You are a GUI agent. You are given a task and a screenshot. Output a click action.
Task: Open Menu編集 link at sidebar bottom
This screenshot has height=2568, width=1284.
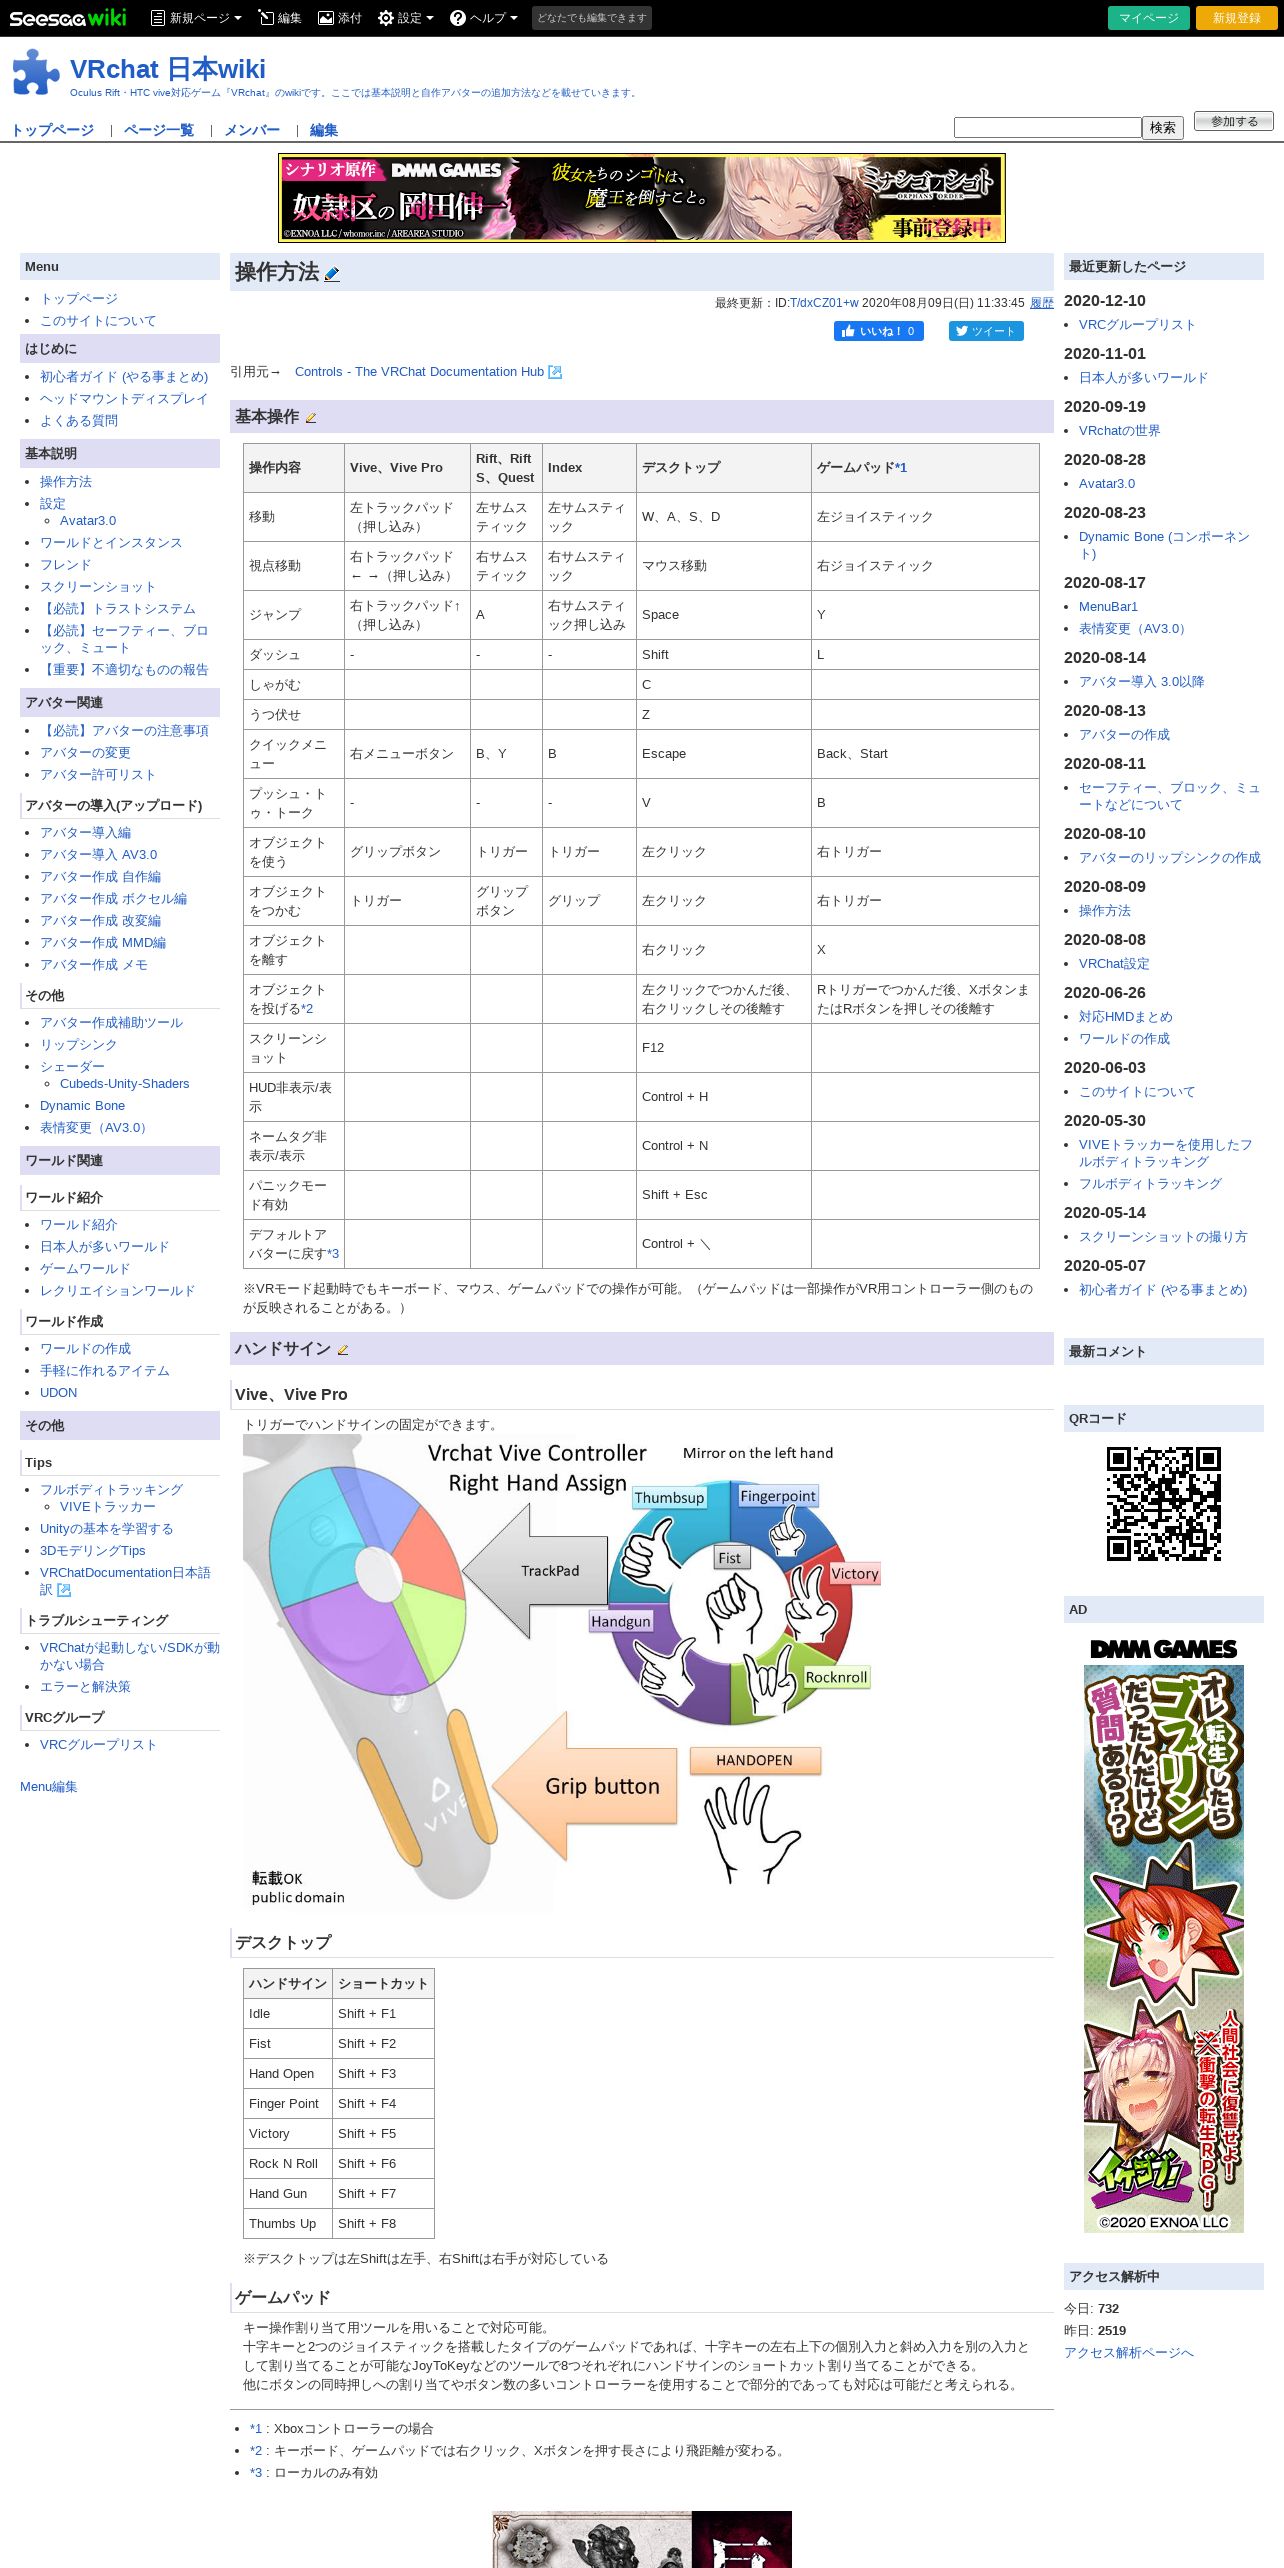coord(48,1787)
